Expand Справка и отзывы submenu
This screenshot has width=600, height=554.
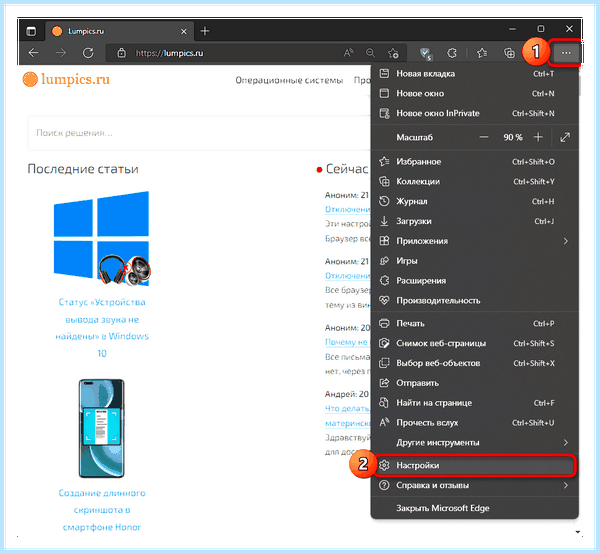pos(474,486)
